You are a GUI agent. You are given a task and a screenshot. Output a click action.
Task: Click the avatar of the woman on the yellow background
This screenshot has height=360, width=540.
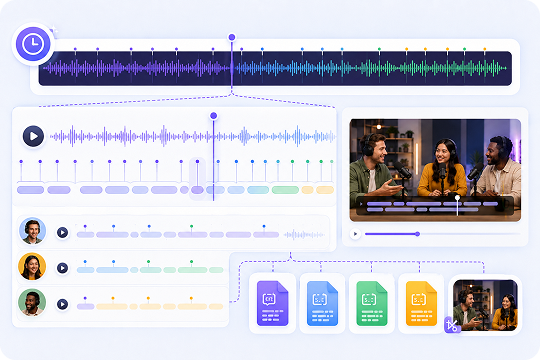[32, 266]
